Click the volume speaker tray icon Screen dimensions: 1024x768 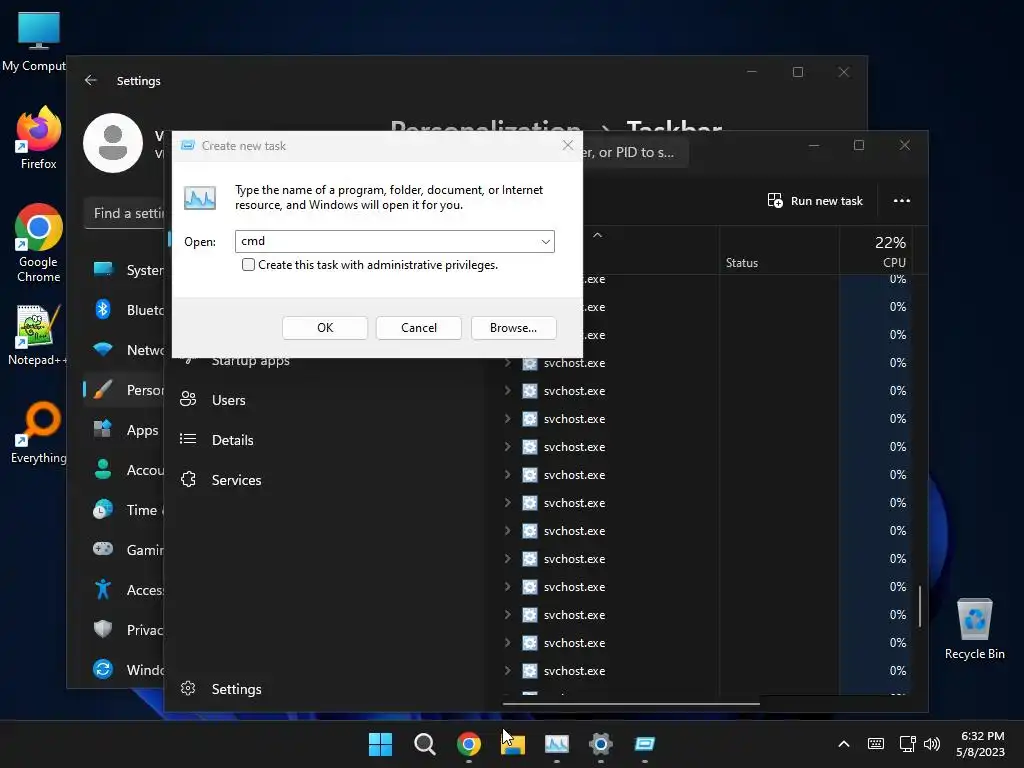click(x=932, y=744)
